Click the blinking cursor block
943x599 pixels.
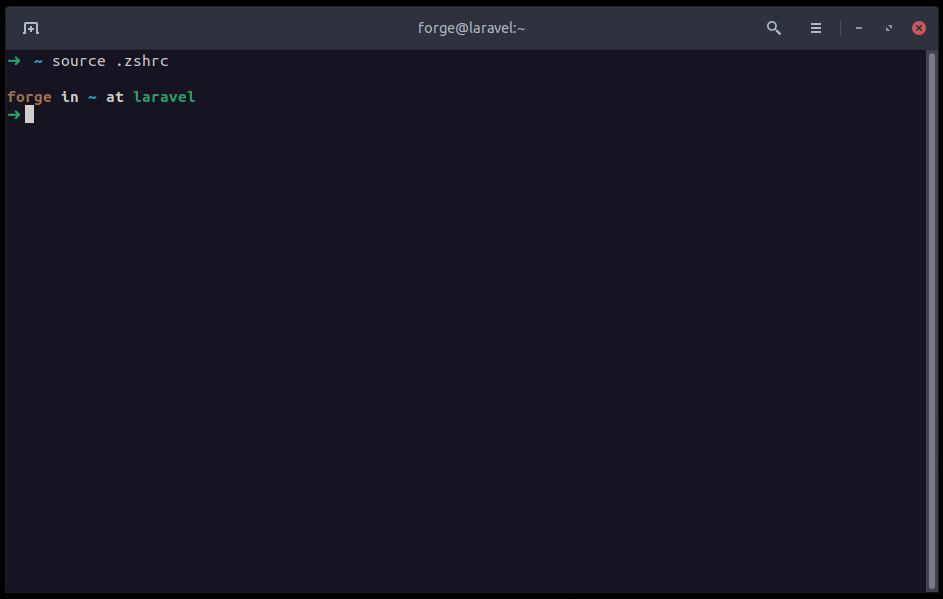[30, 114]
